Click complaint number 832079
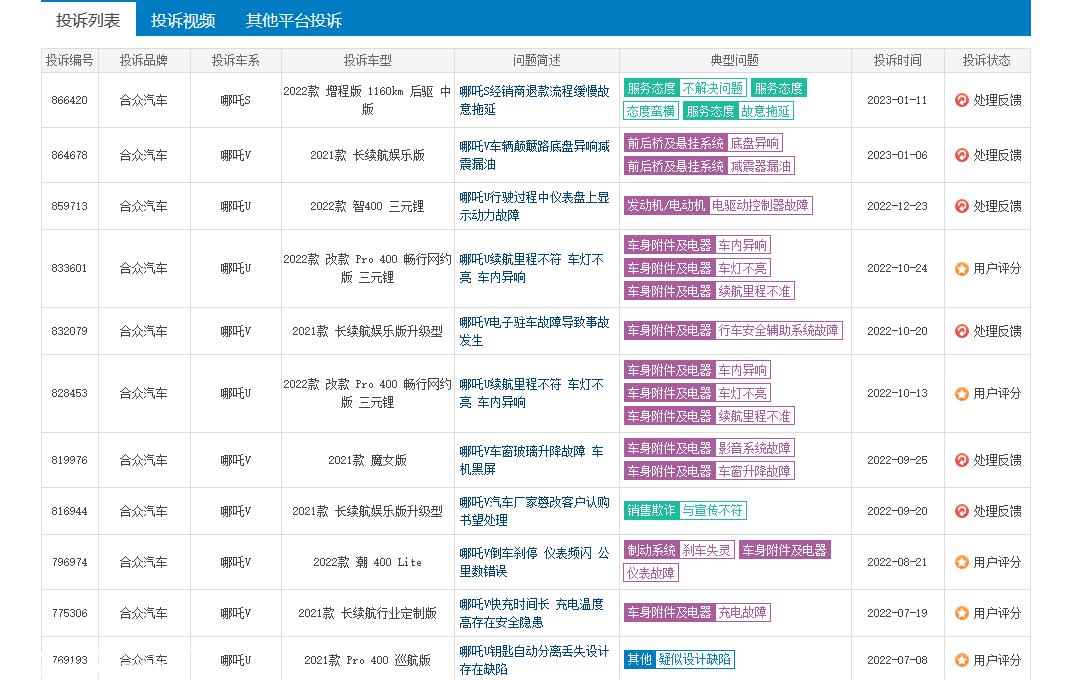 pyautogui.click(x=70, y=331)
